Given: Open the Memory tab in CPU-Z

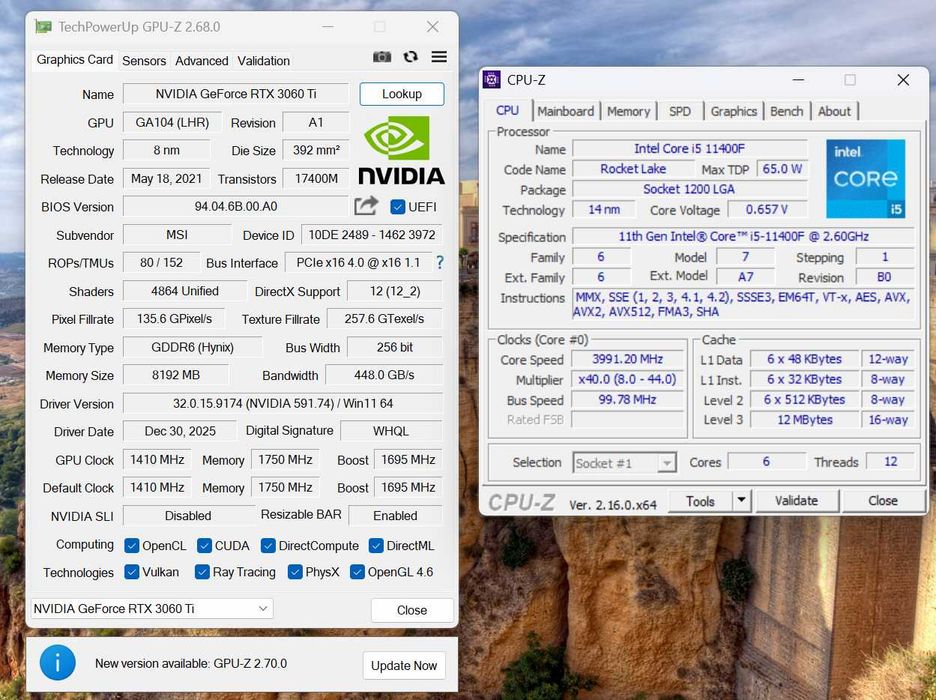Looking at the screenshot, I should (629, 111).
